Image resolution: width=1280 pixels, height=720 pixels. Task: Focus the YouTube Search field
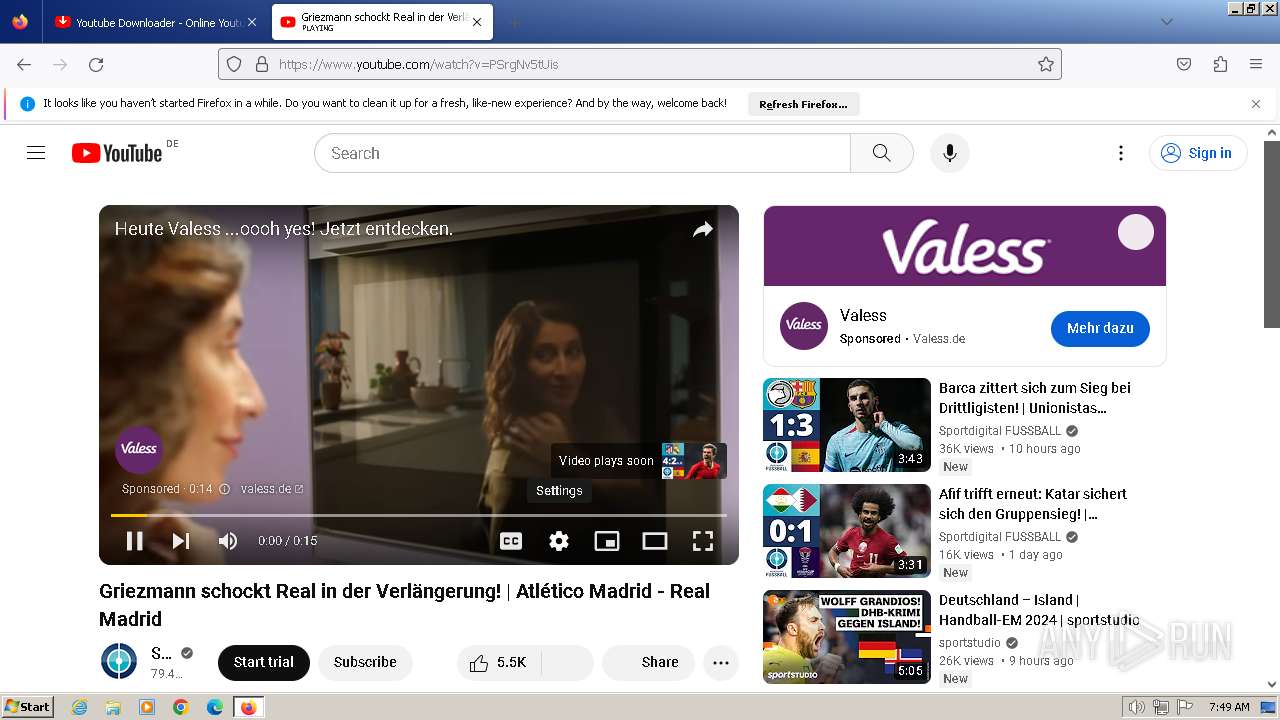(x=583, y=153)
